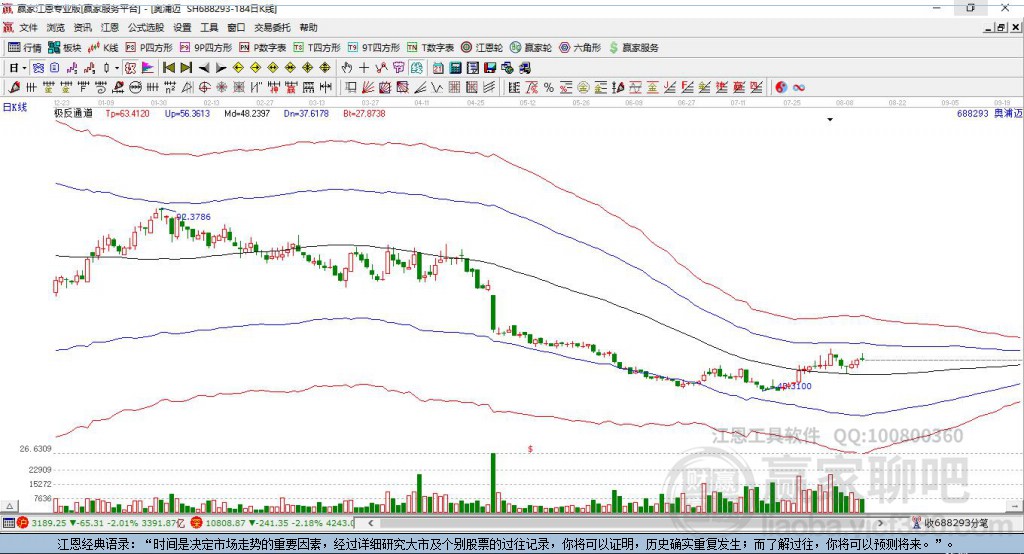Click the black right arrow icon
Viewport: 1024px width, 554px height.
[221, 68]
